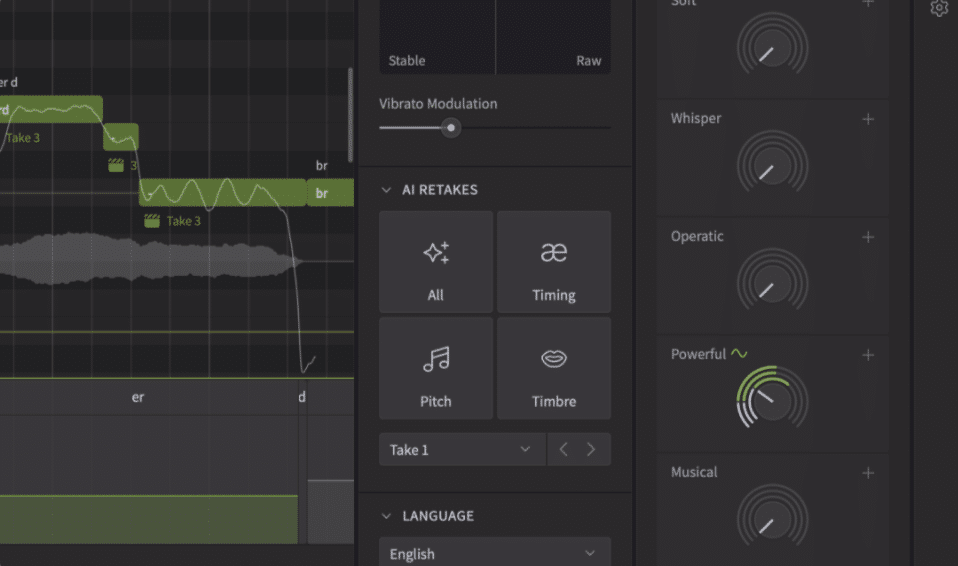Select the small green note after first note
Image resolution: width=958 pixels, height=566 pixels.
(120, 137)
